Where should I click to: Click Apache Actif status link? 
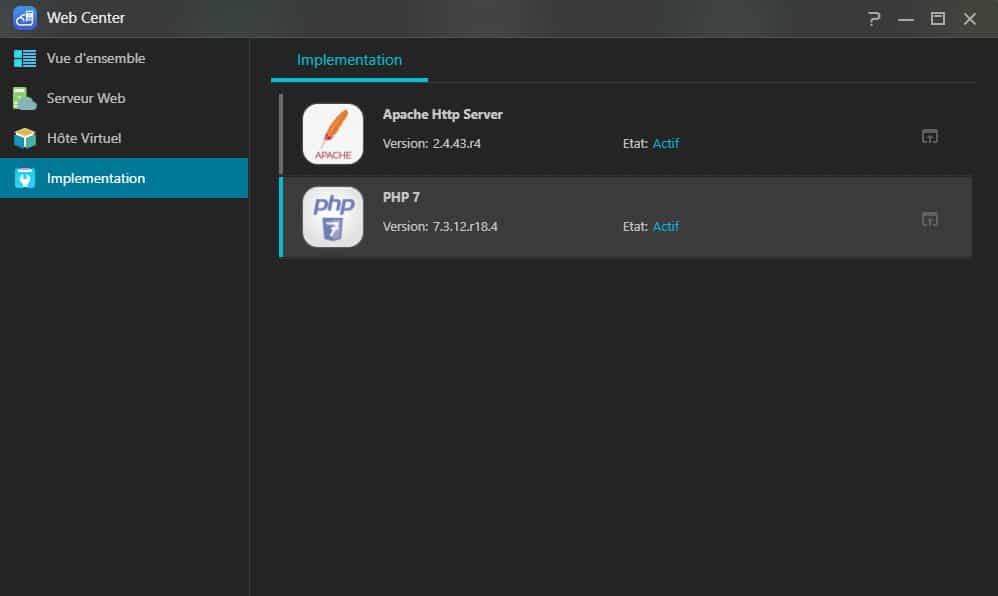pos(666,143)
